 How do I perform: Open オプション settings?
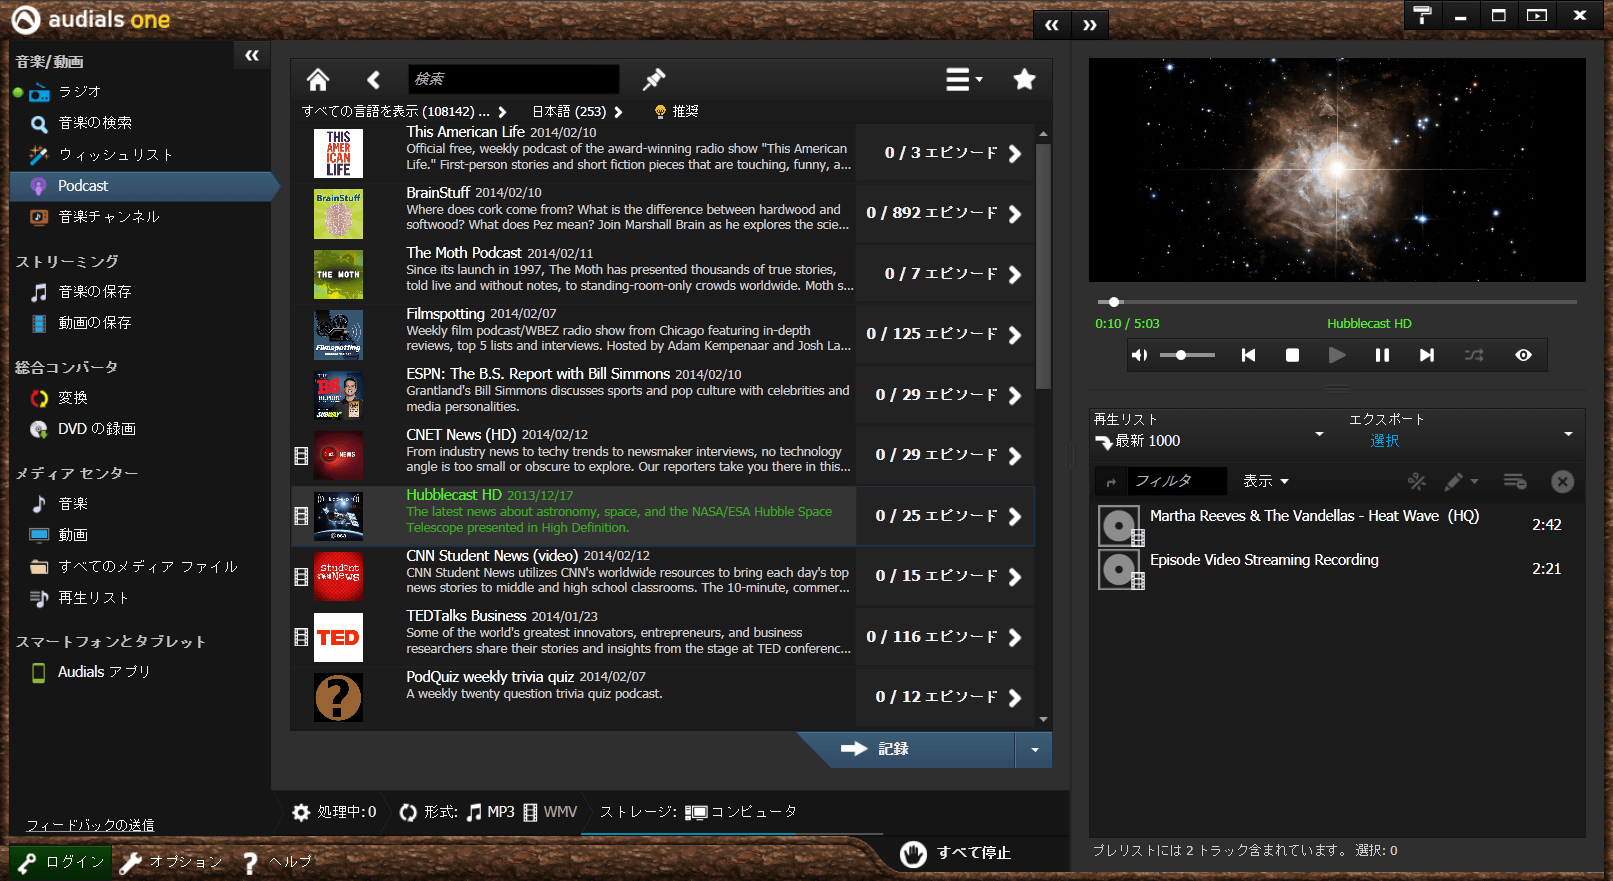point(172,862)
